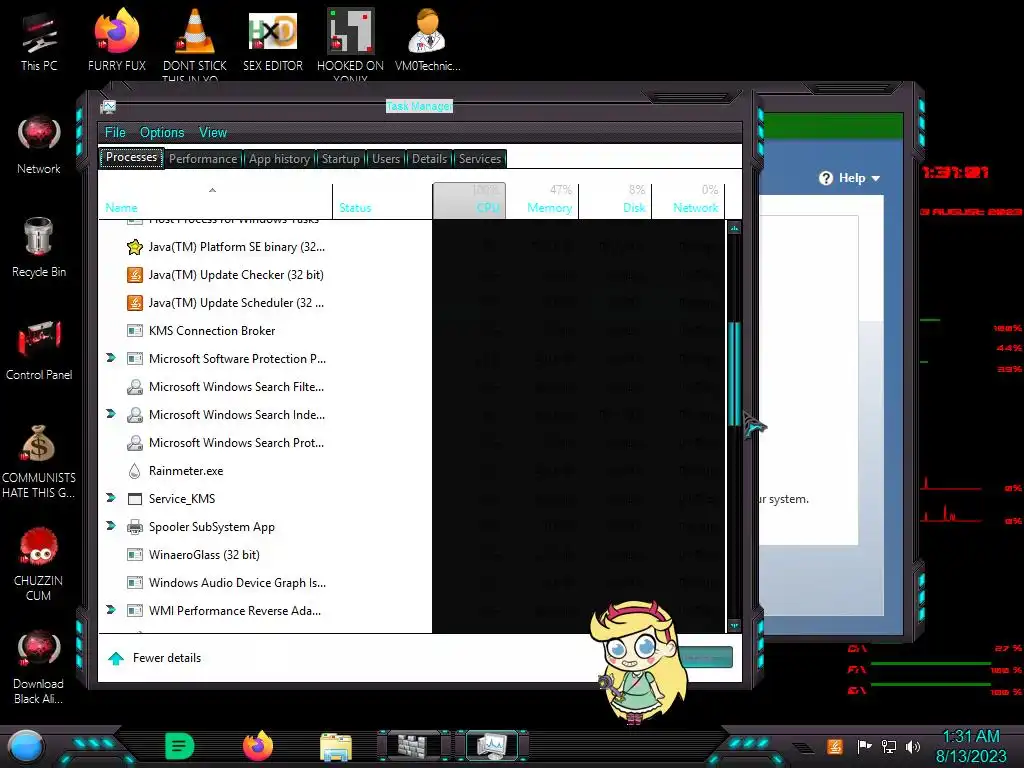
Task: Sort by the Memory column header
Action: [542, 200]
